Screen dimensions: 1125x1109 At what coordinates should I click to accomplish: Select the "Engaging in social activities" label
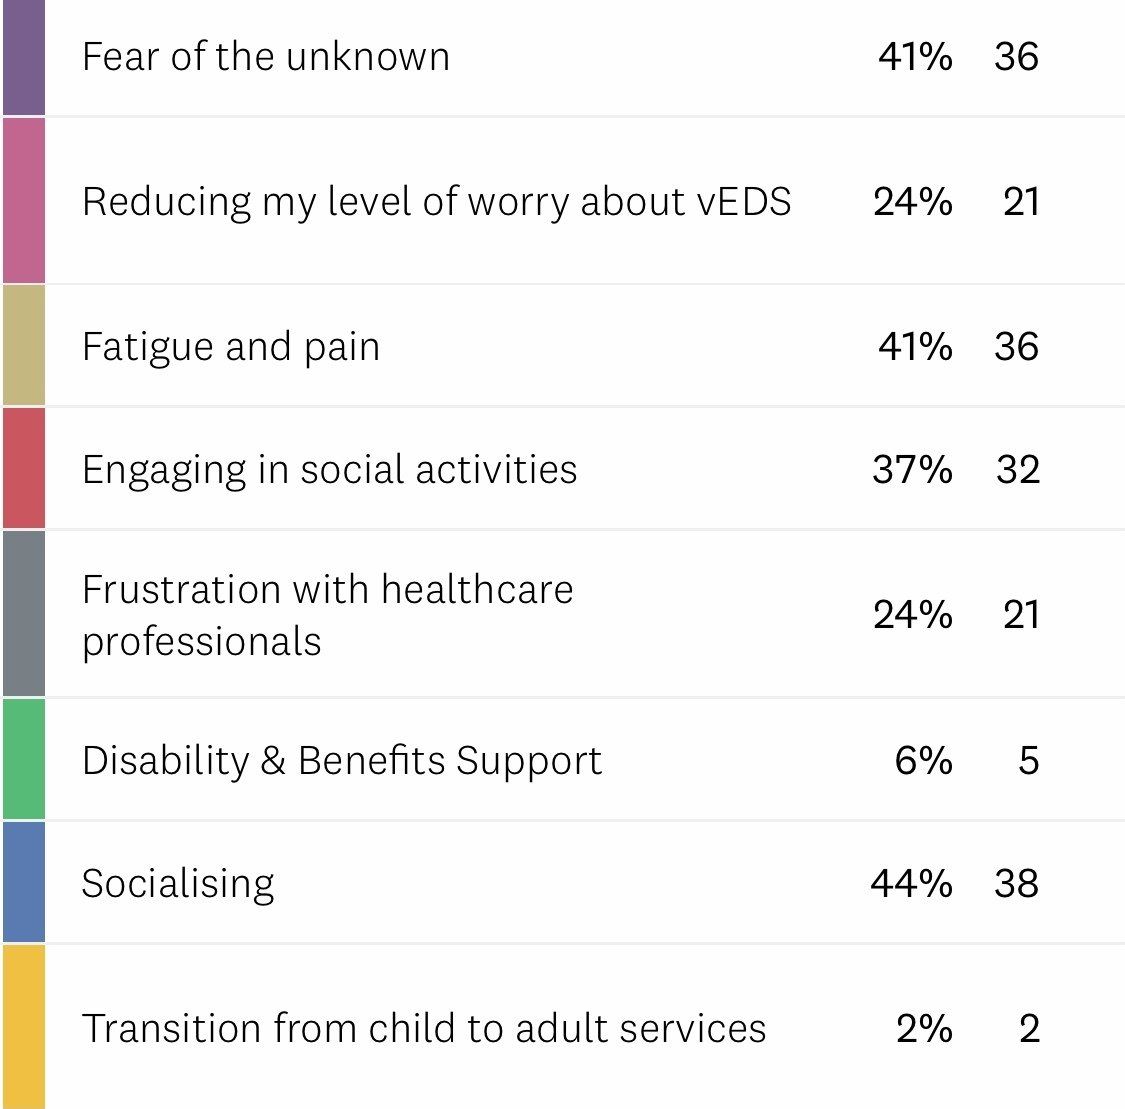[x=329, y=469]
